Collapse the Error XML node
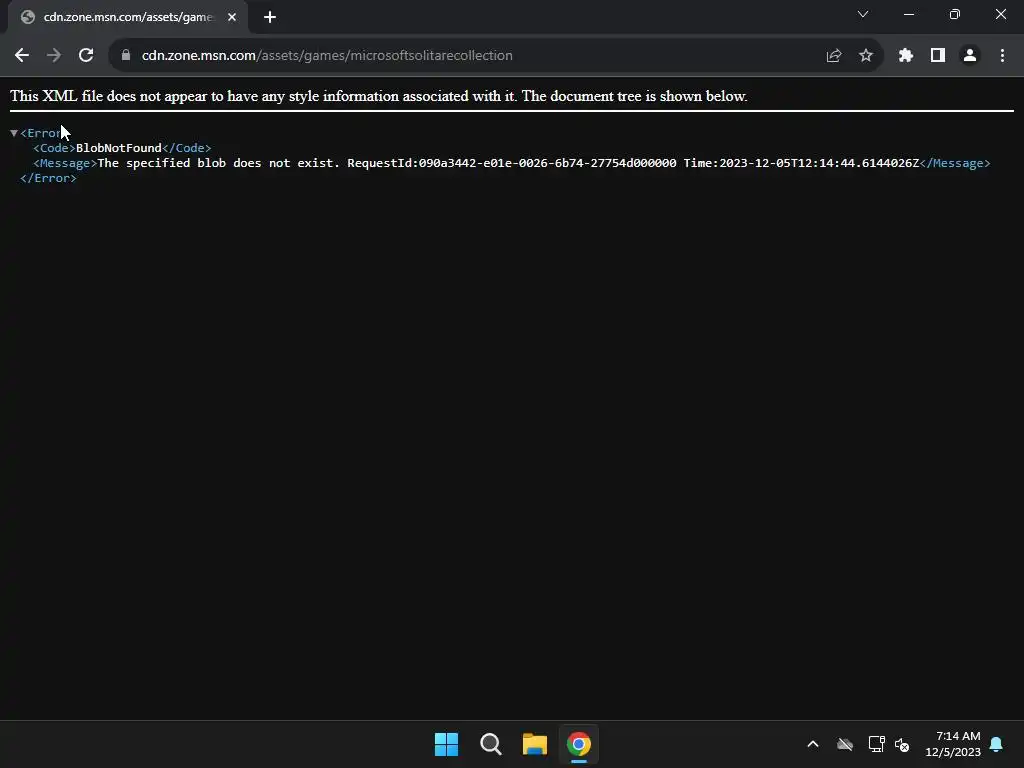1024x768 pixels. tap(14, 133)
